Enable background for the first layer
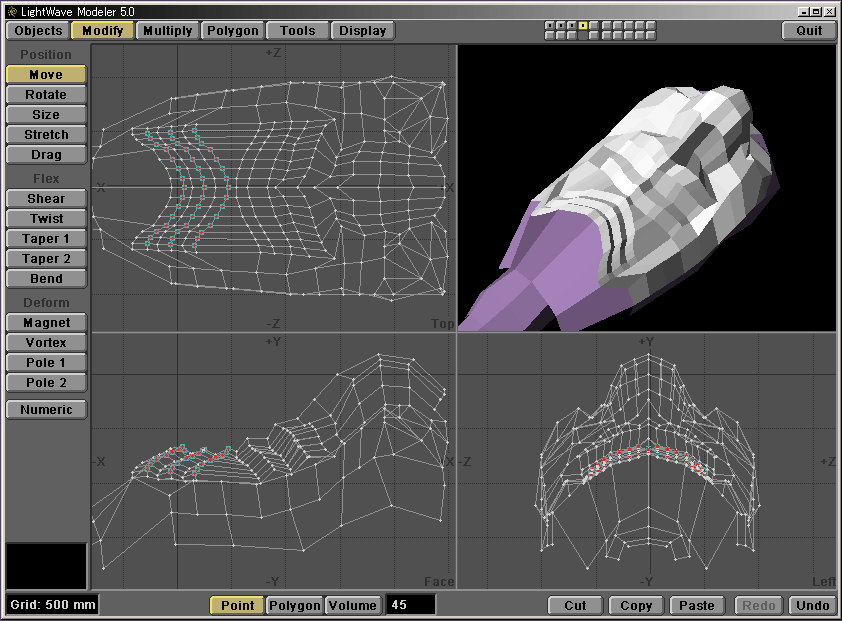 [550, 35]
